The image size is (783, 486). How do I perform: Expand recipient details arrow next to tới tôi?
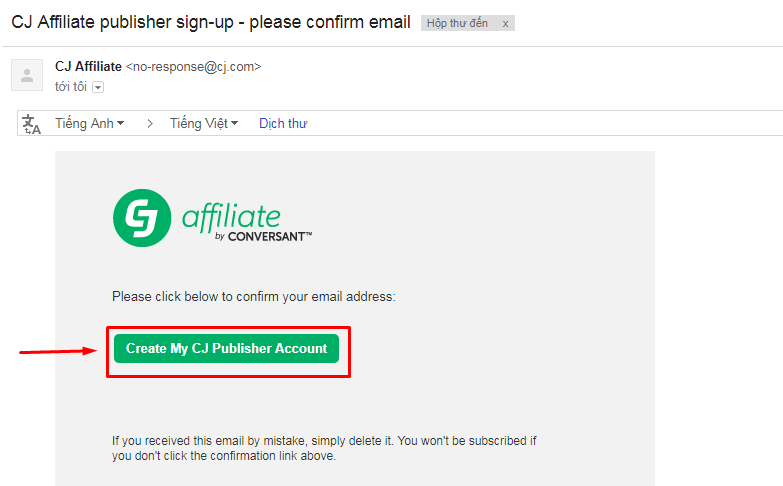click(98, 87)
